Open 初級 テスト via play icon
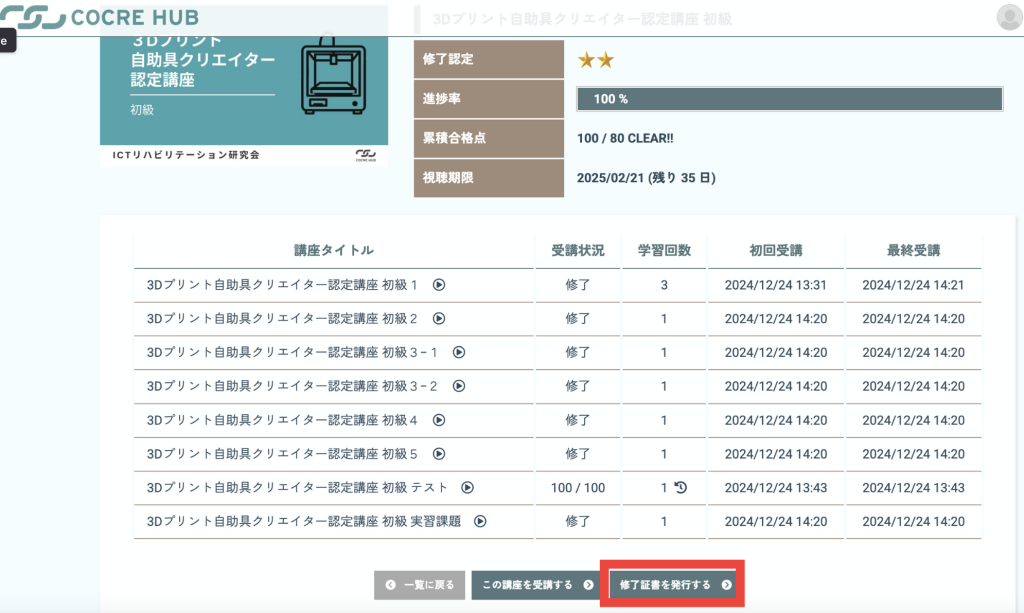 (467, 488)
